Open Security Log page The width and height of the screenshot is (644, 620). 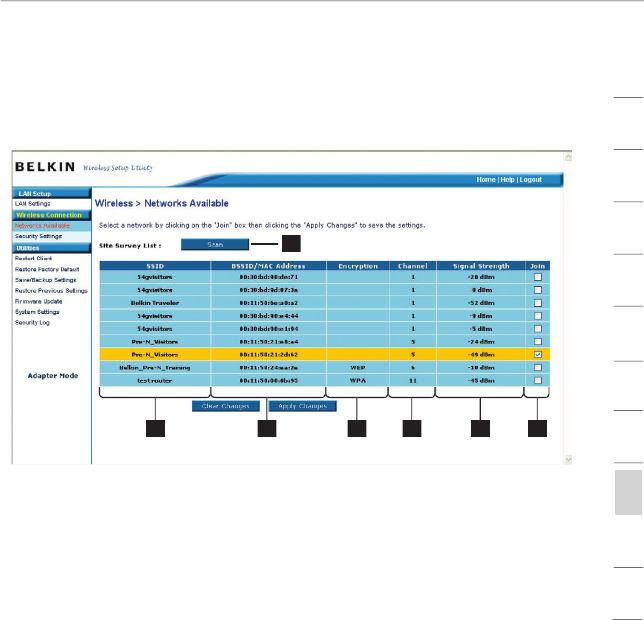pyautogui.click(x=32, y=323)
